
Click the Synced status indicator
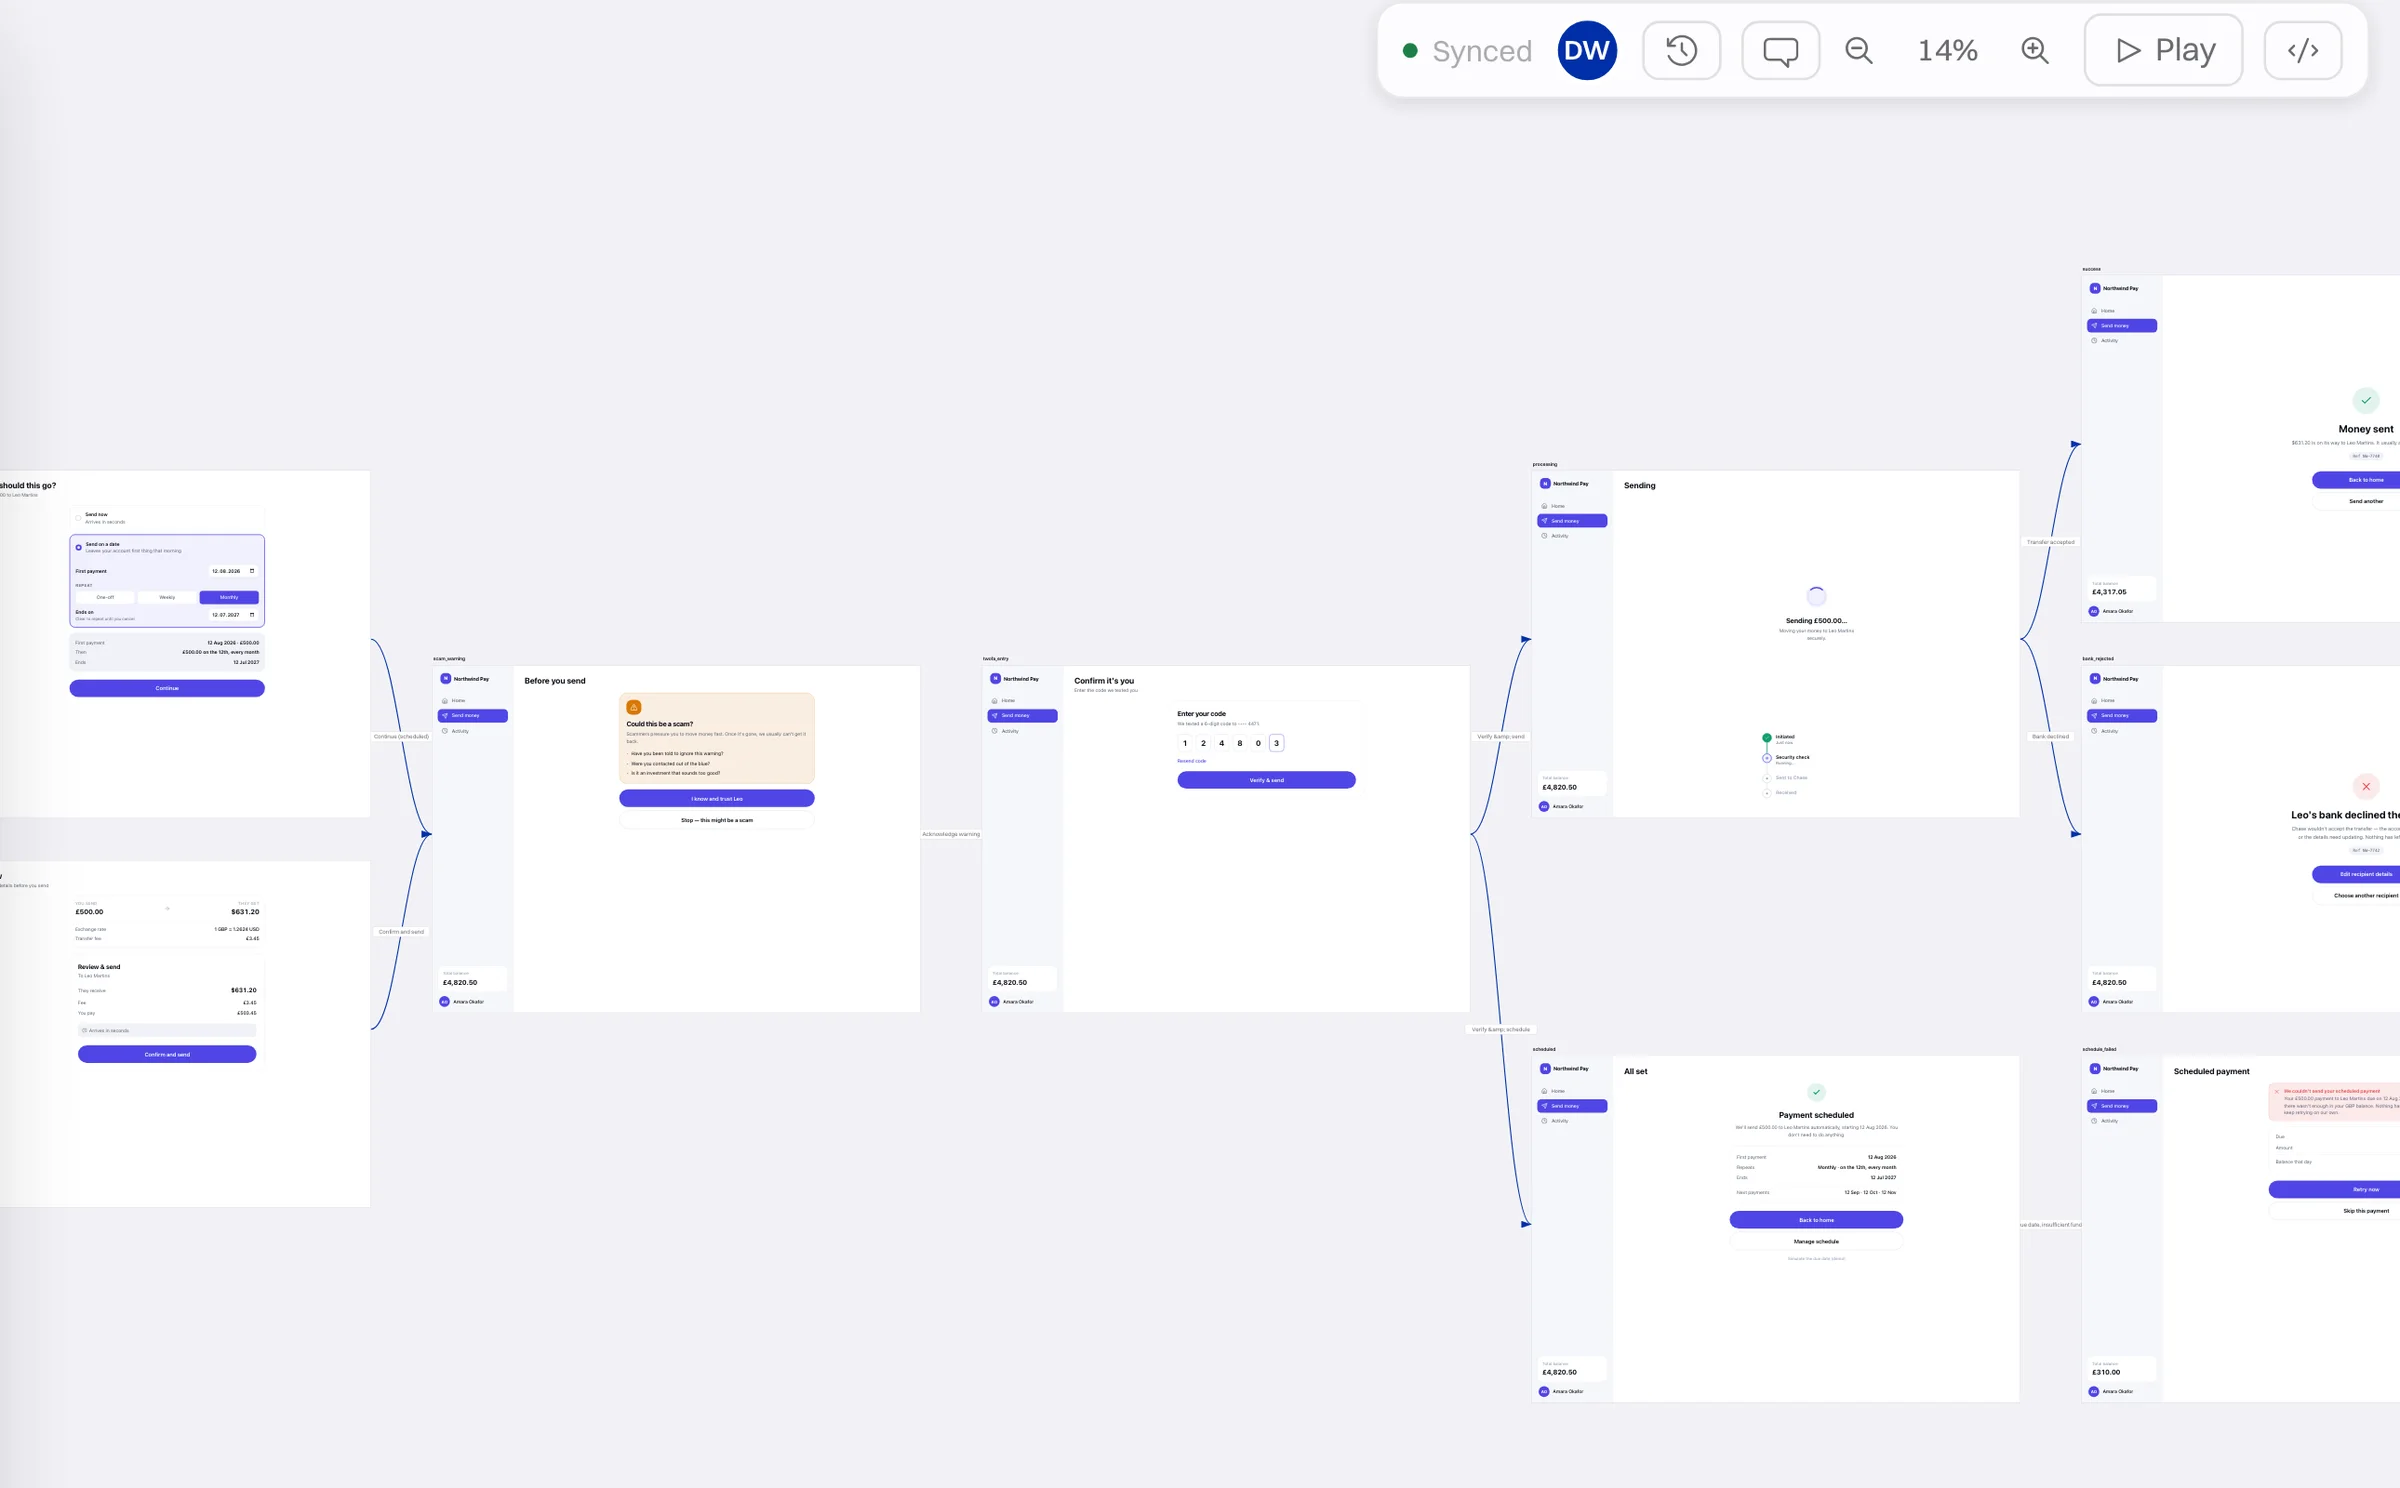coord(1467,51)
